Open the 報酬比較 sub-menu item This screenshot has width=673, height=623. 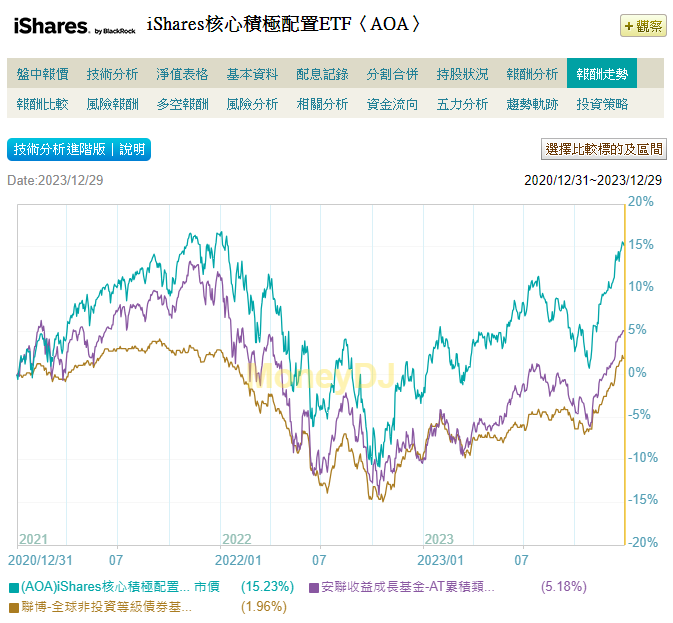pyautogui.click(x=43, y=104)
